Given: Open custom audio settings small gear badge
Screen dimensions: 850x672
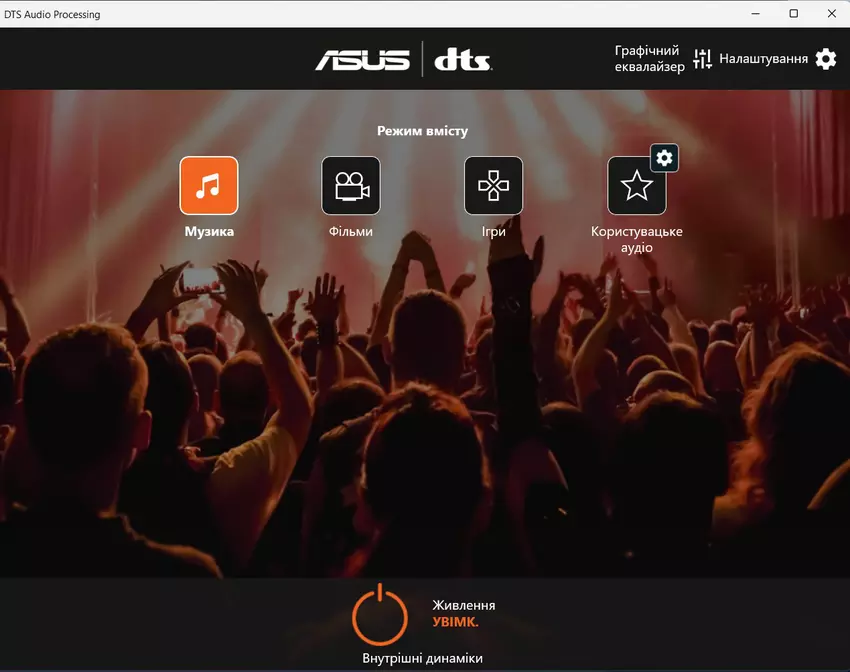Looking at the screenshot, I should click(x=665, y=157).
